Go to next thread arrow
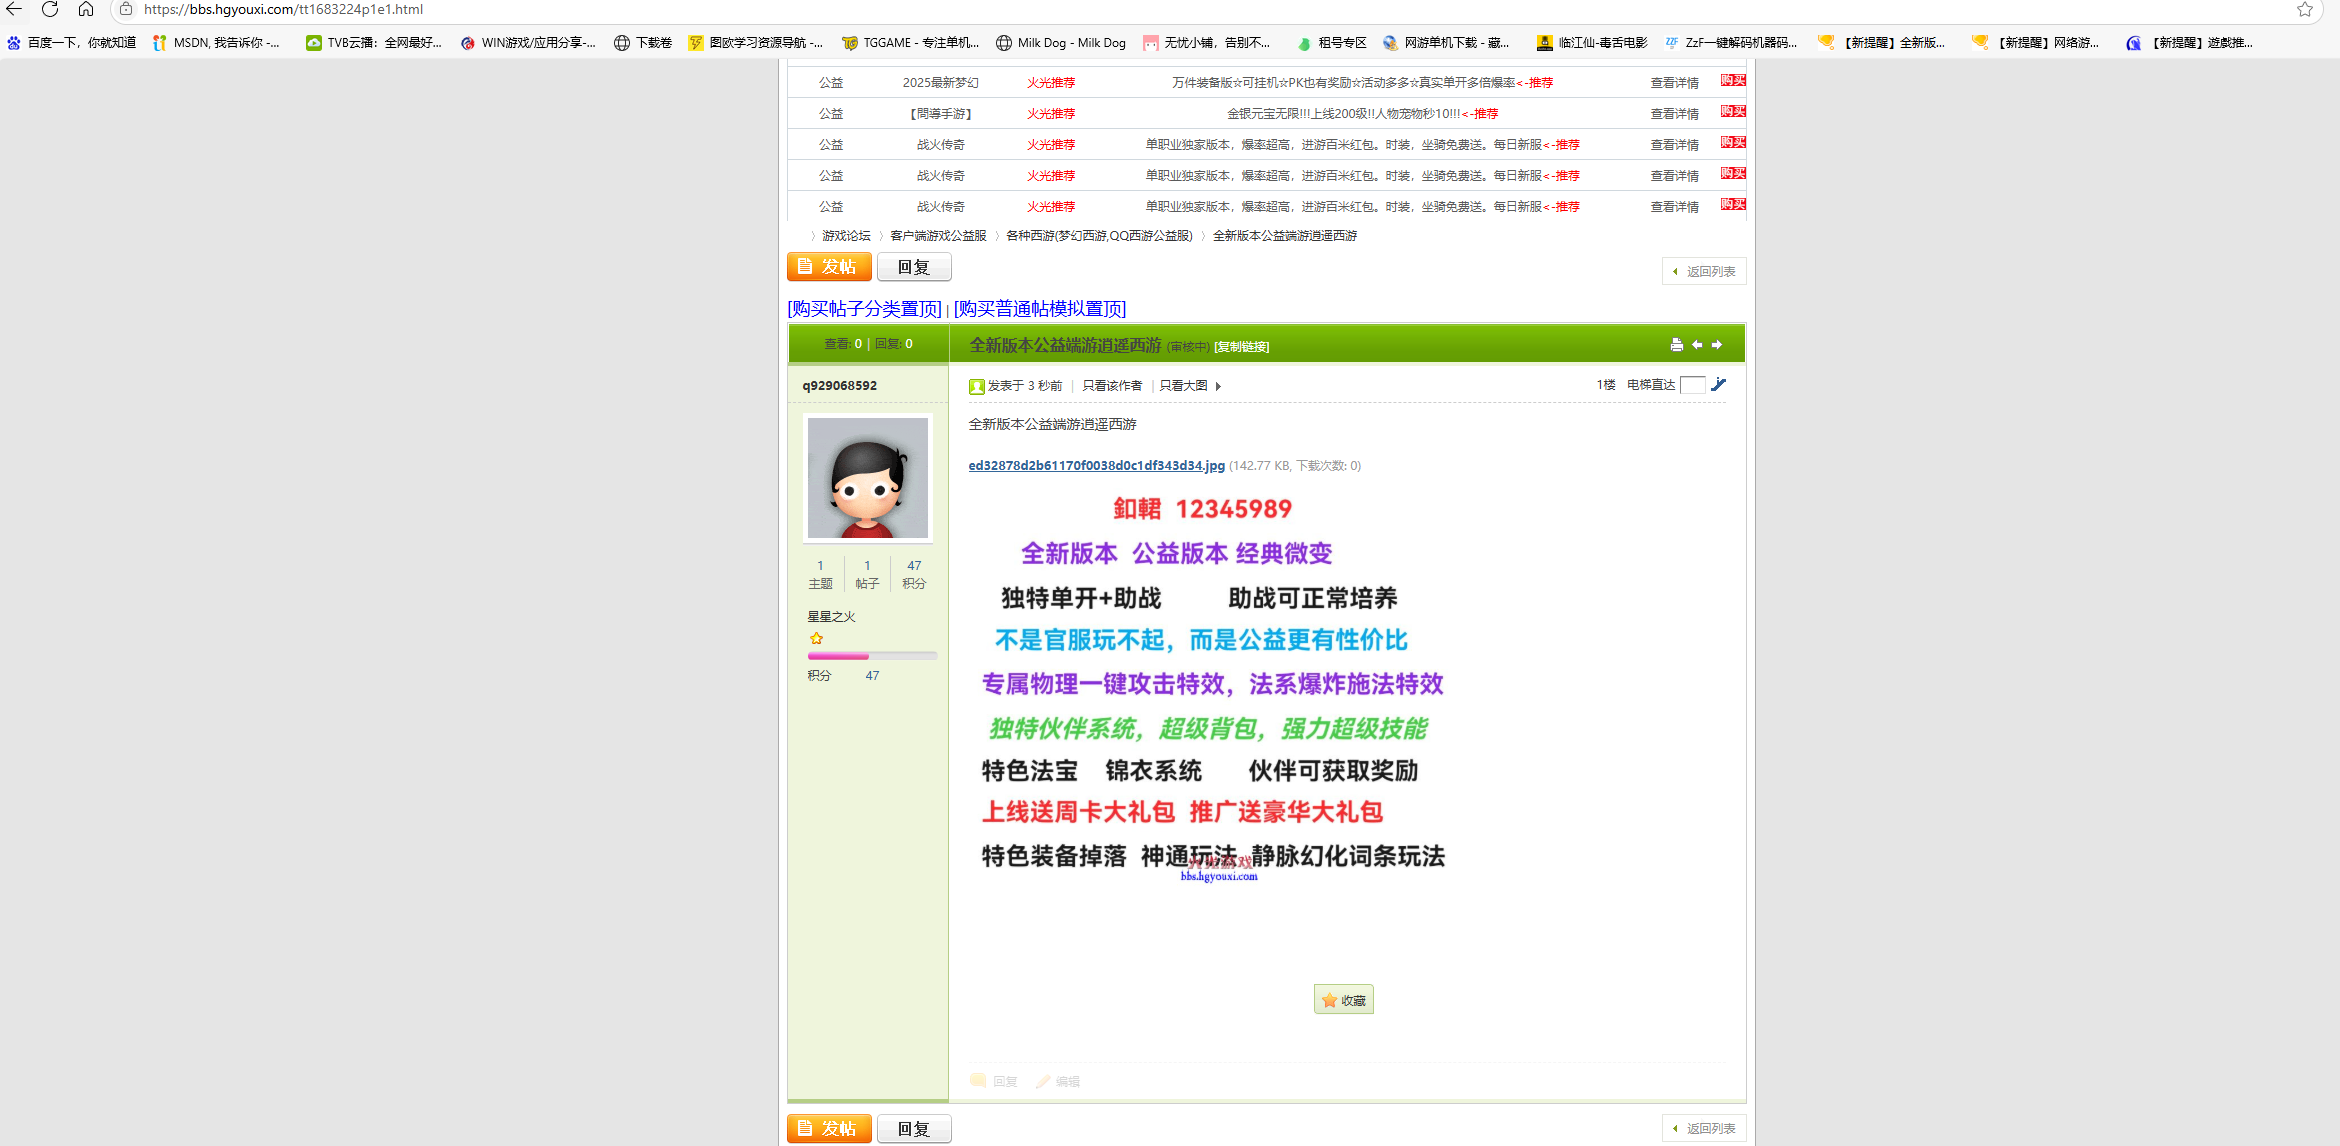 (1717, 345)
